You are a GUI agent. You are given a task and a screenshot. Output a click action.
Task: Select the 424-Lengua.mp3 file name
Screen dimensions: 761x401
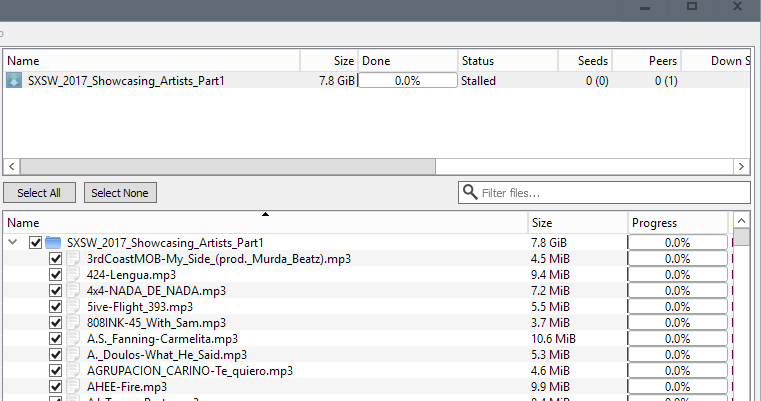131,275
